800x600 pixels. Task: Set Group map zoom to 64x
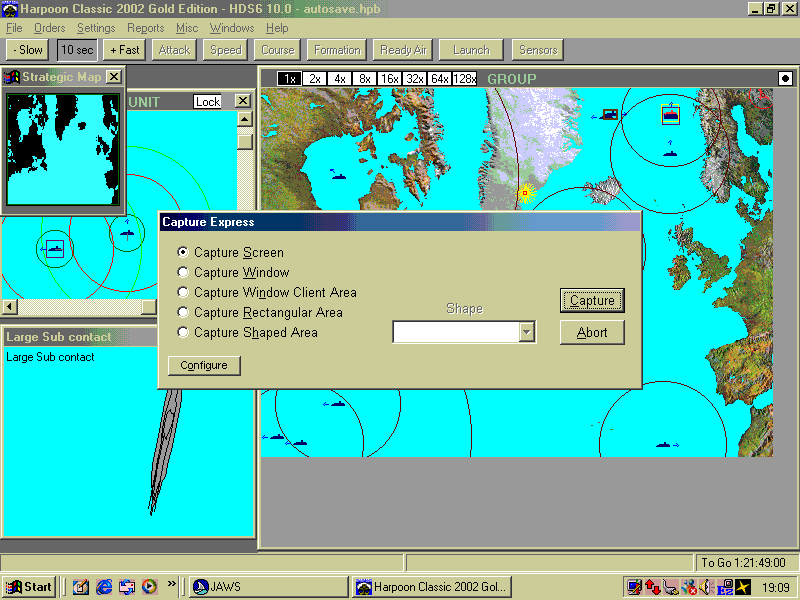[x=439, y=79]
